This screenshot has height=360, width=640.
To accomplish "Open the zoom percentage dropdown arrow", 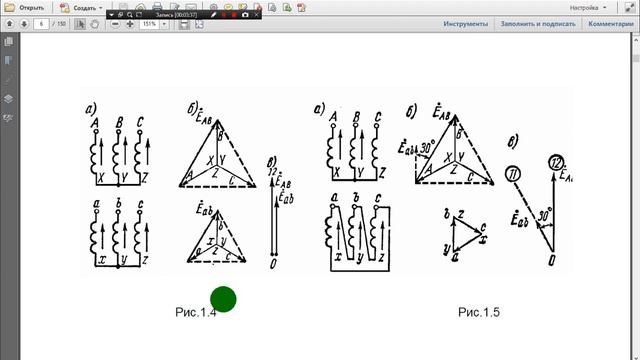I will (x=164, y=24).
